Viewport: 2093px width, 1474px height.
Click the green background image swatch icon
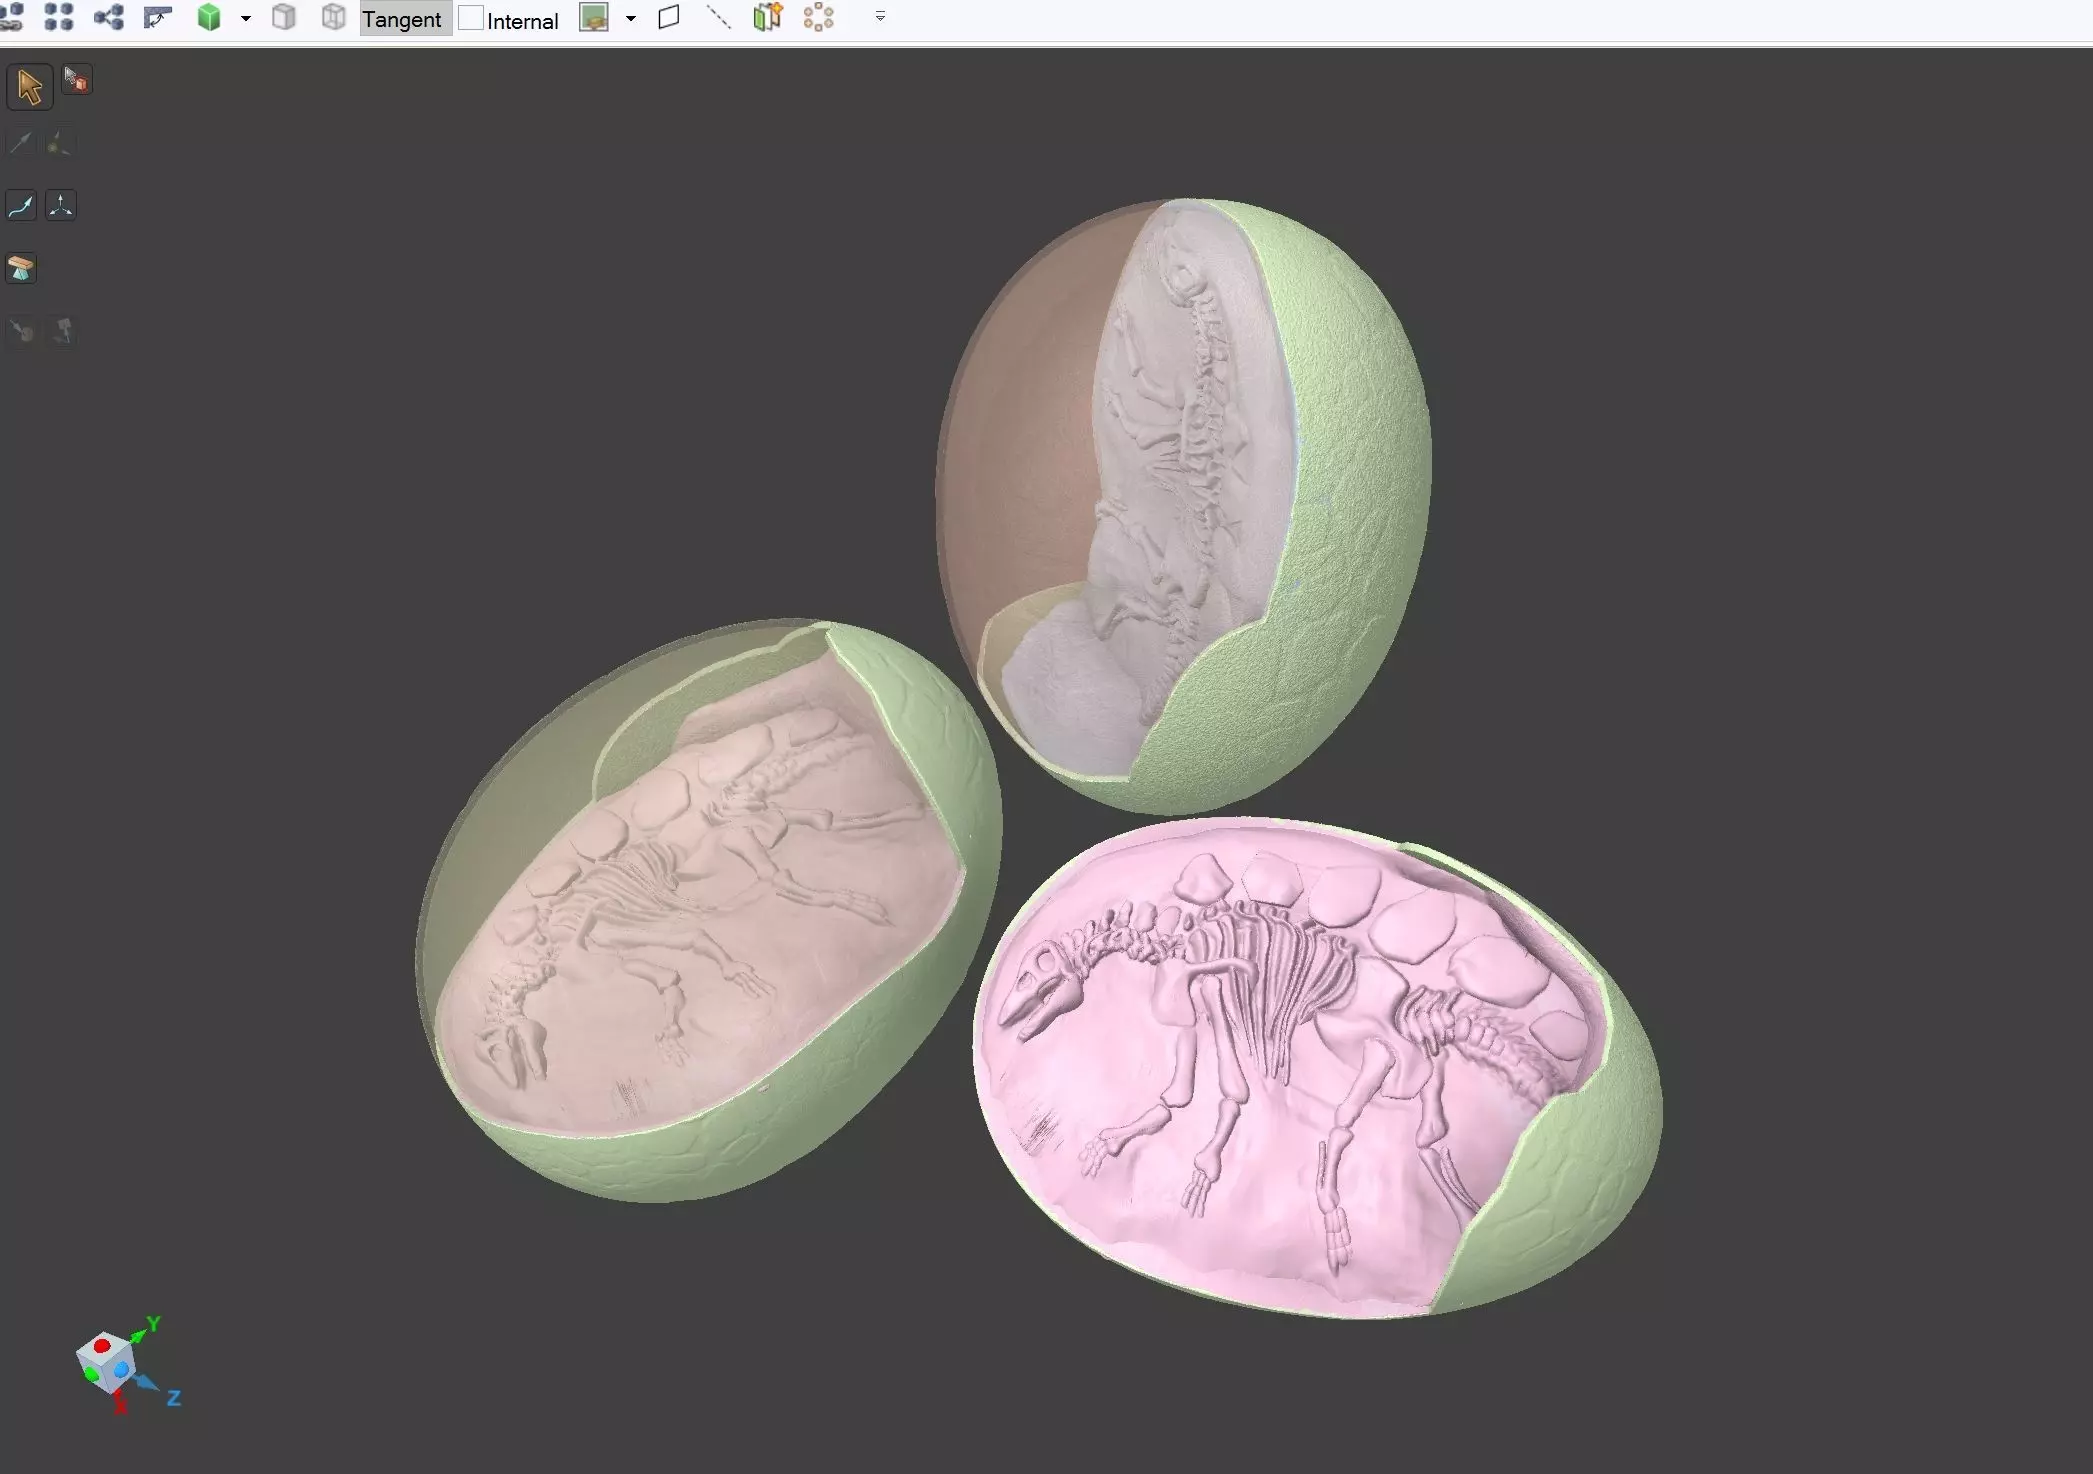[594, 18]
